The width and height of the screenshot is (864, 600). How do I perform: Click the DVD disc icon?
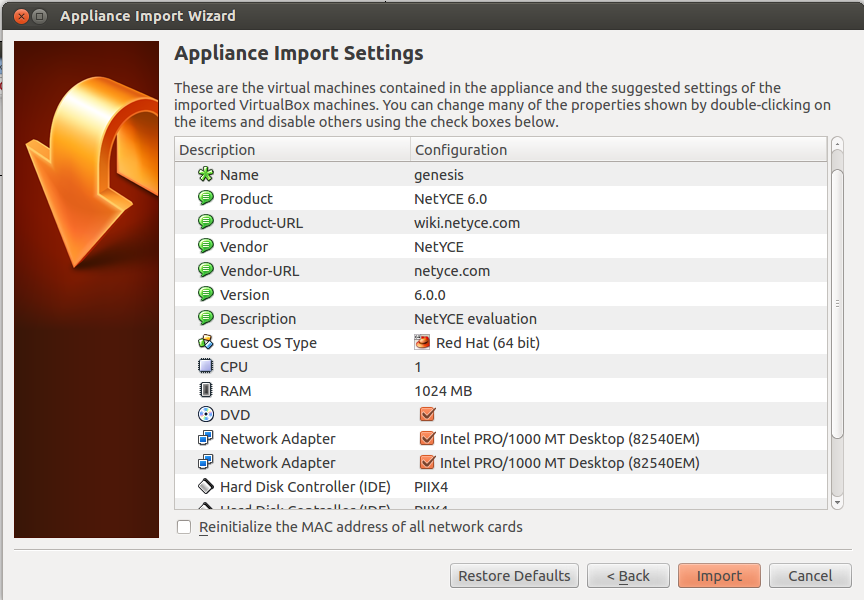click(x=206, y=415)
